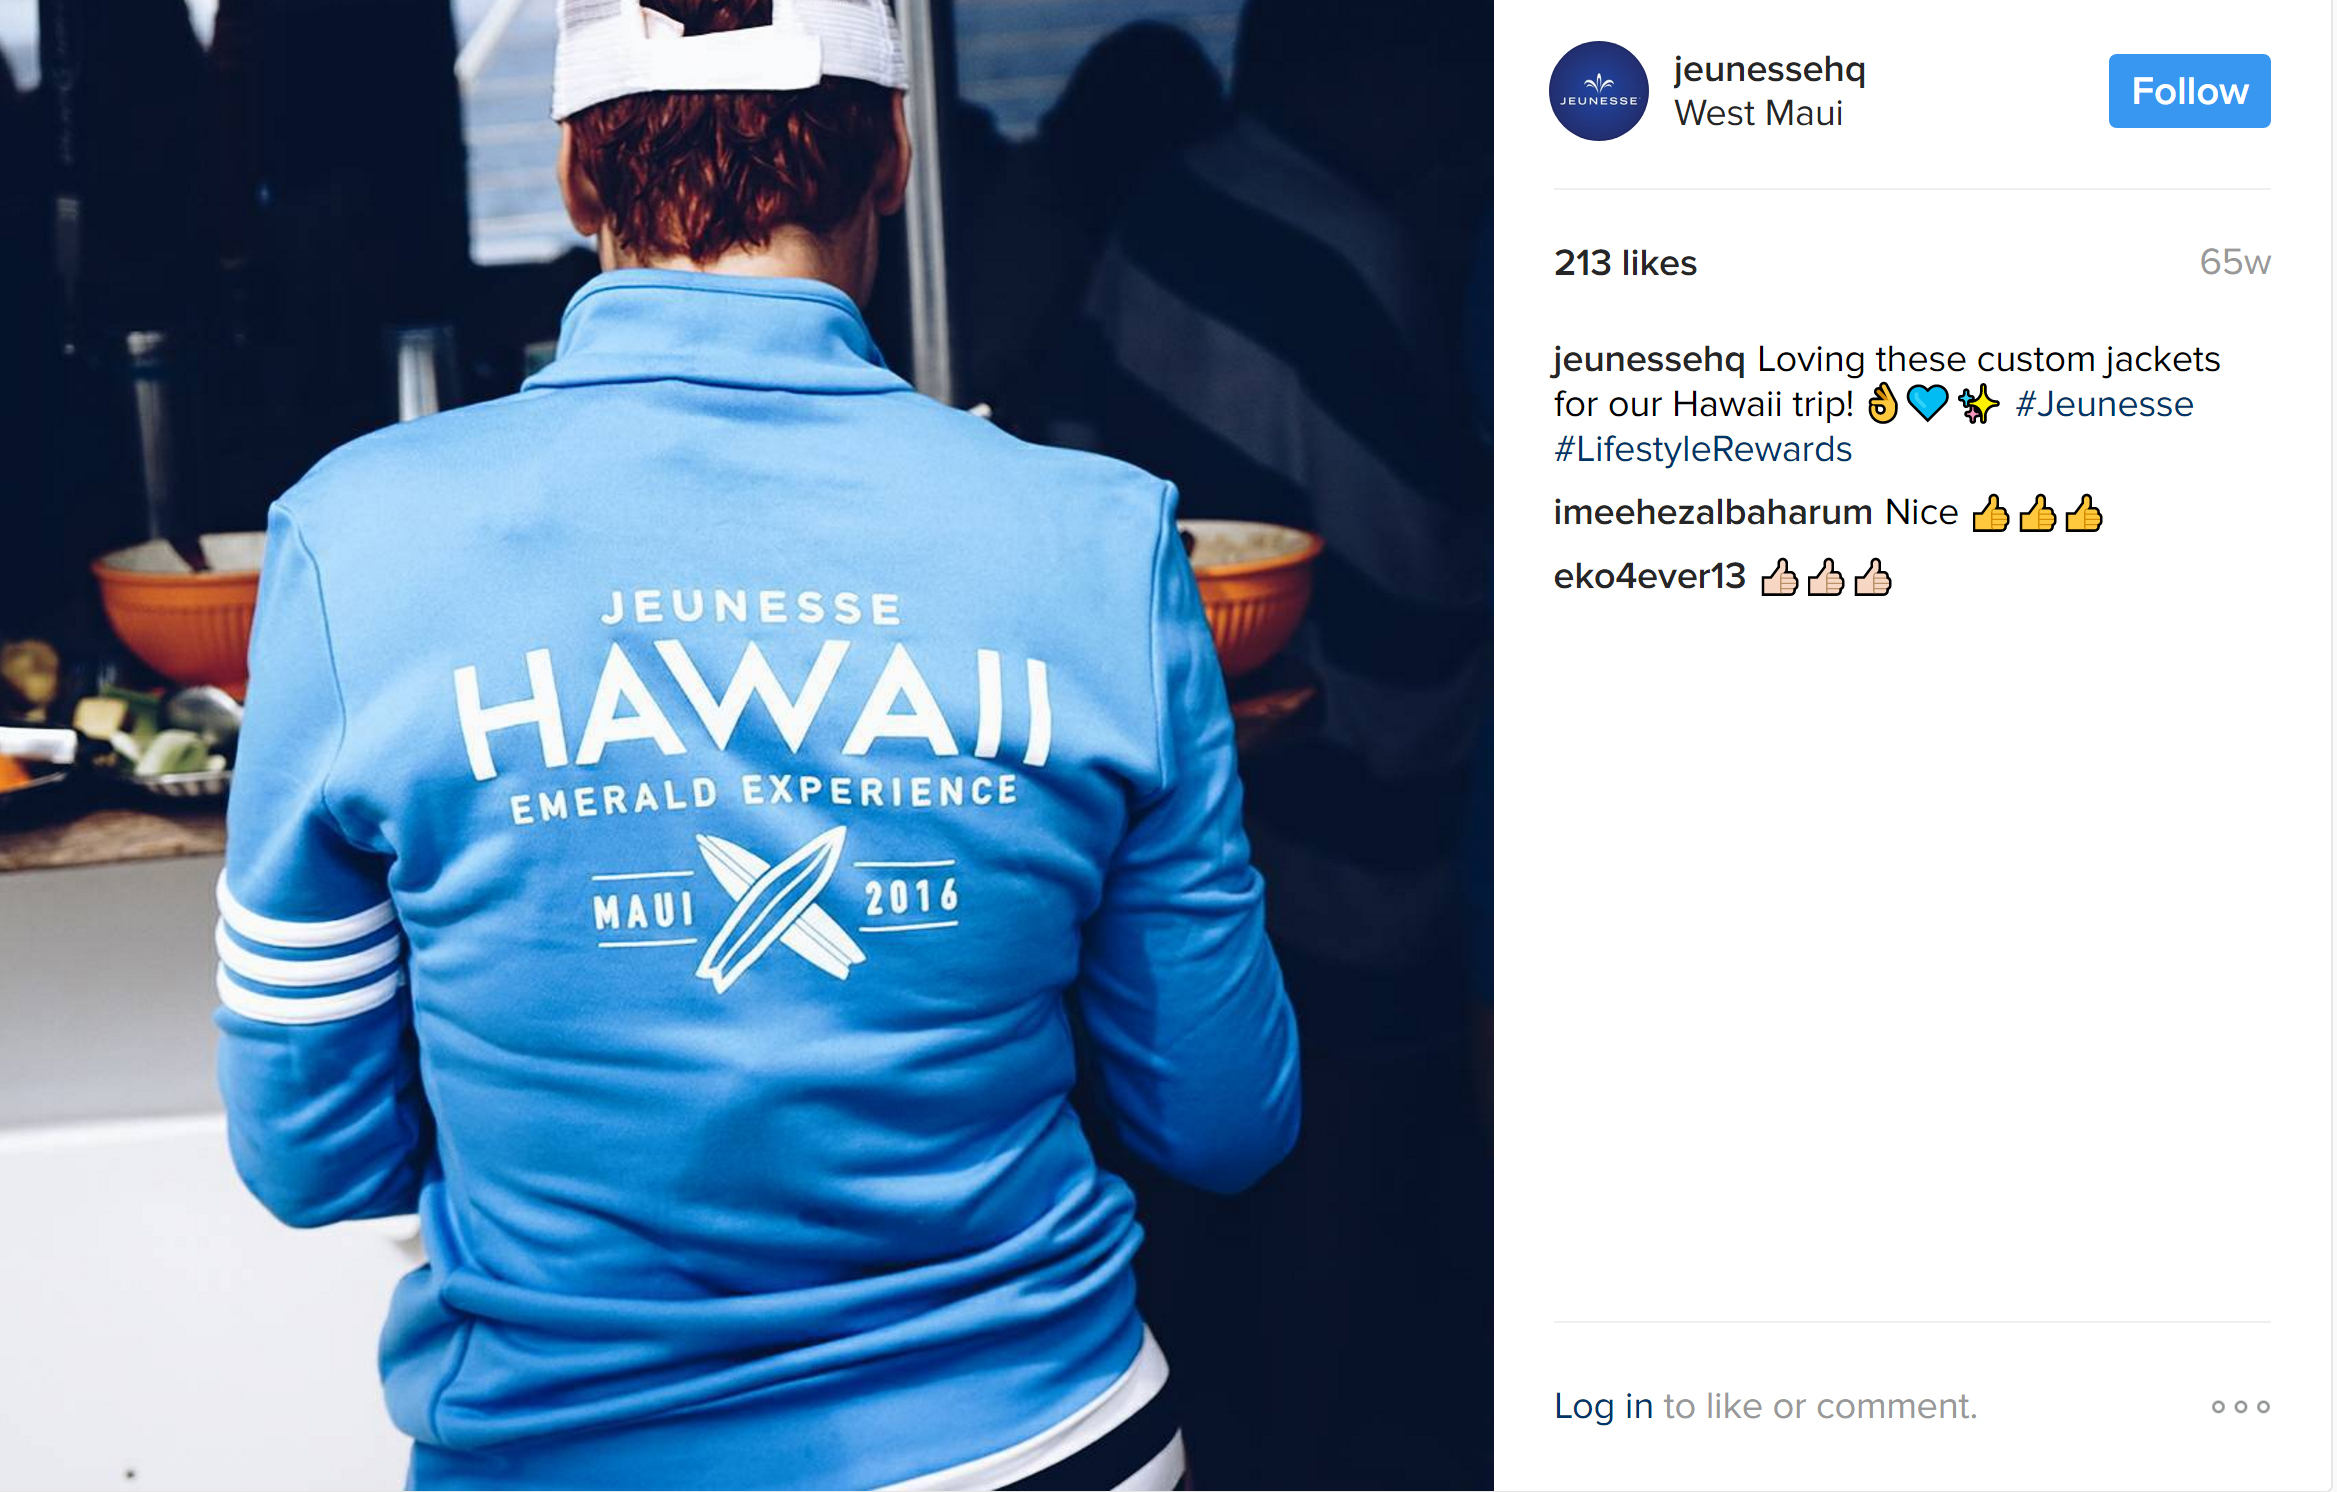Image resolution: width=2337 pixels, height=1492 pixels.
Task: View the 213 likes list
Action: pyautogui.click(x=1625, y=263)
